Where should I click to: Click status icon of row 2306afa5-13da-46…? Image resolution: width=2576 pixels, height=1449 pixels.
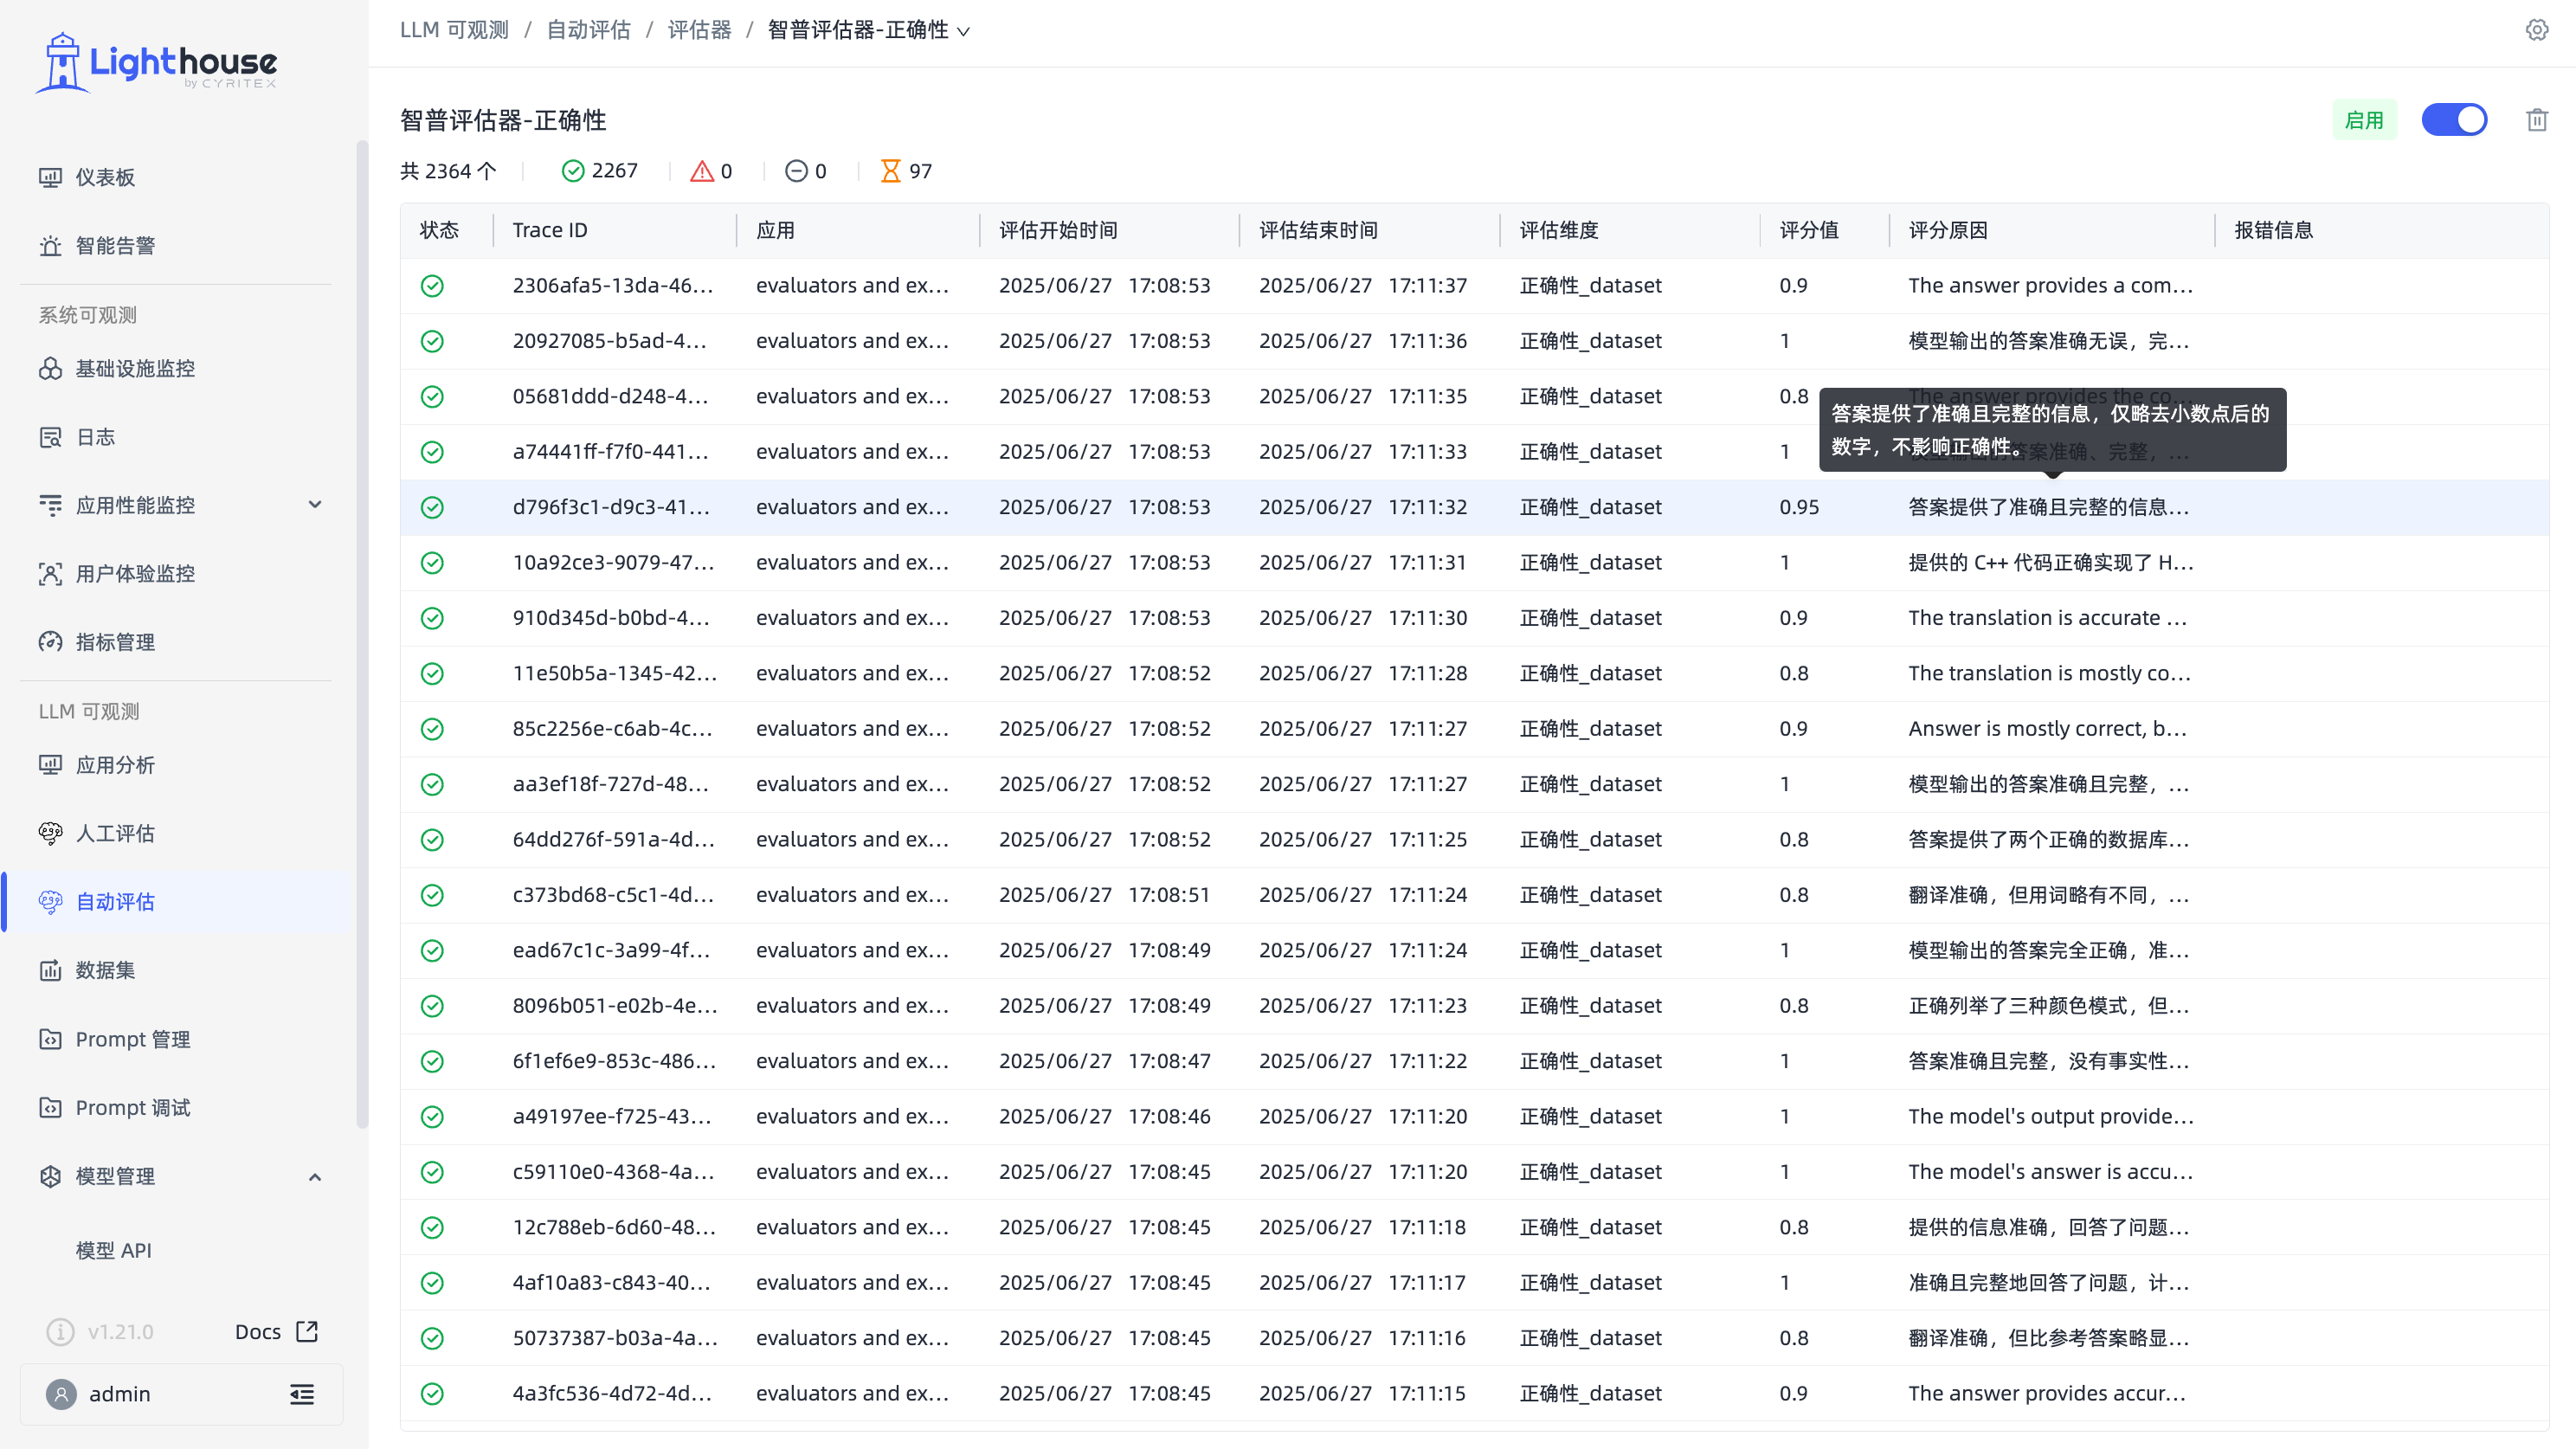[x=432, y=286]
